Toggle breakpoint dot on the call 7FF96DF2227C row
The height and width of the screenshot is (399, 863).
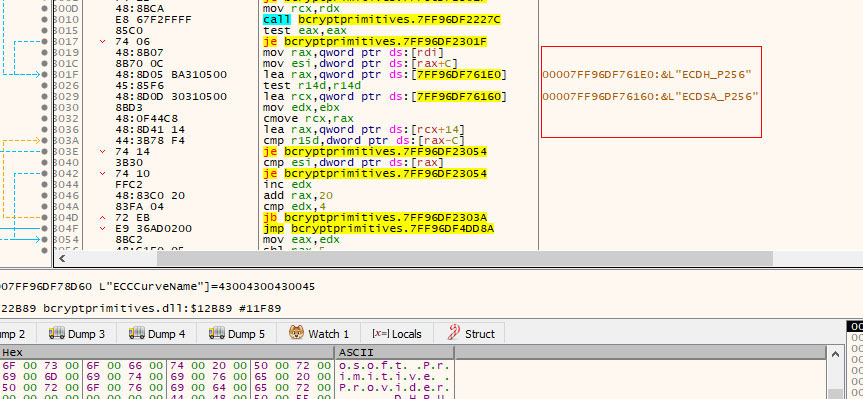(45, 19)
